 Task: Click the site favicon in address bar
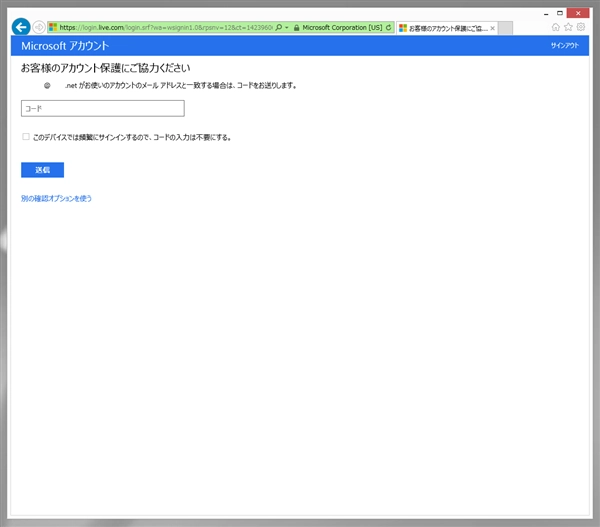(53, 27)
